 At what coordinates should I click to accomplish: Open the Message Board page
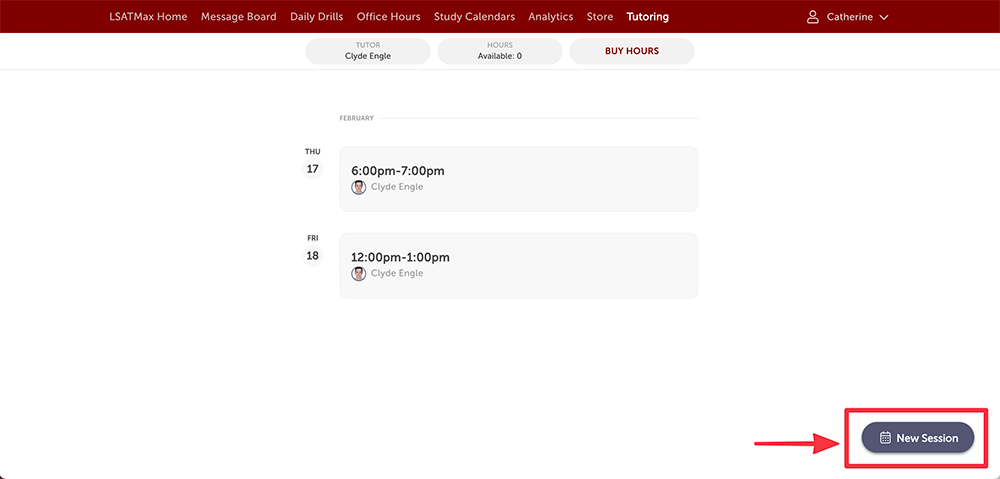point(239,17)
